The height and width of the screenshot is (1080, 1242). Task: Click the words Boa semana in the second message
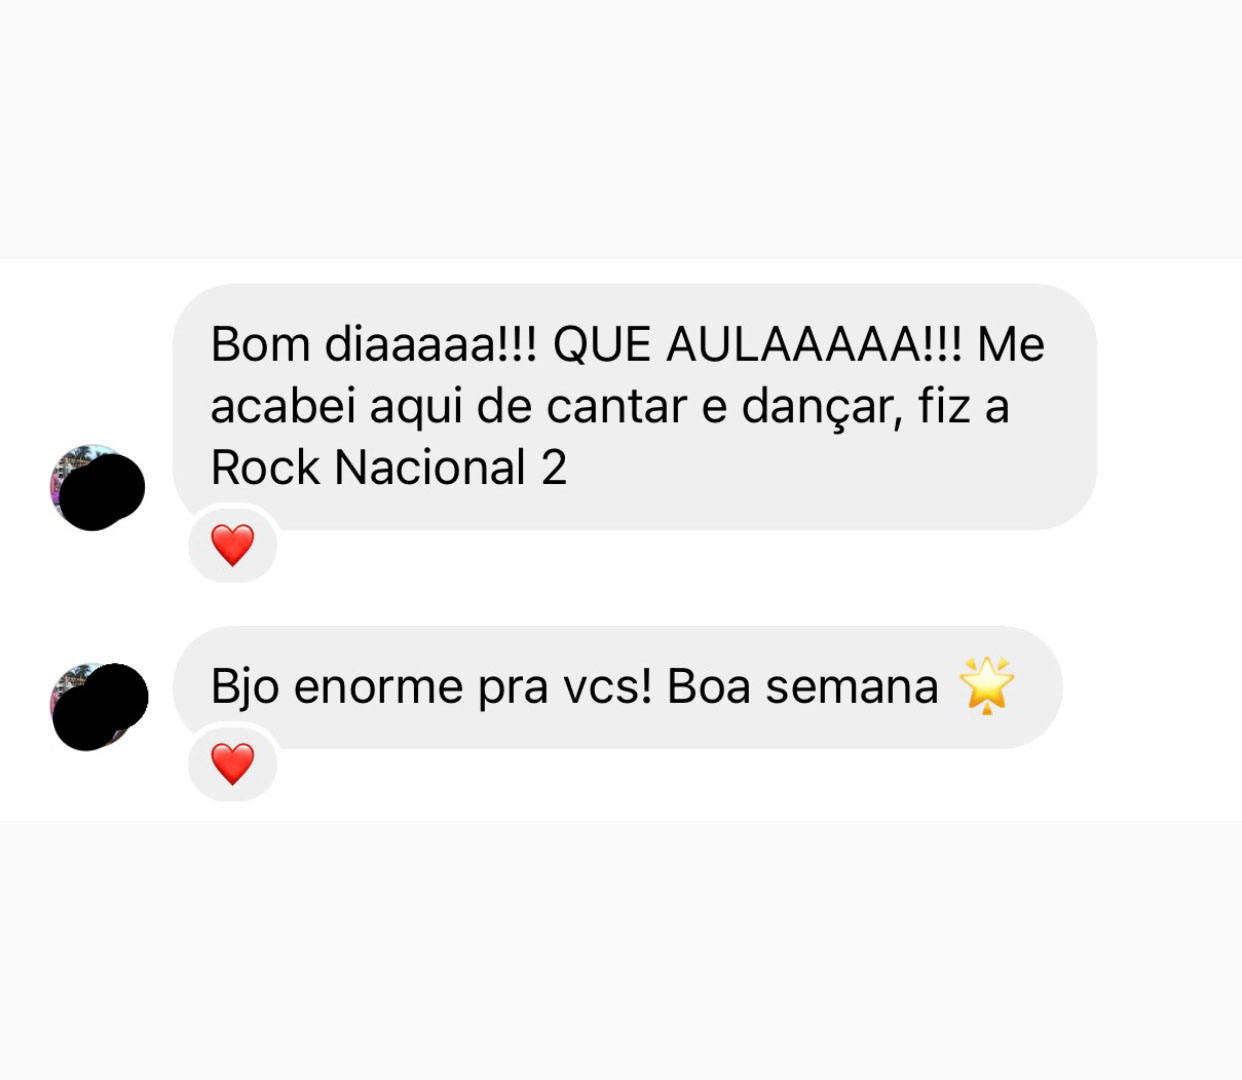pyautogui.click(x=802, y=687)
